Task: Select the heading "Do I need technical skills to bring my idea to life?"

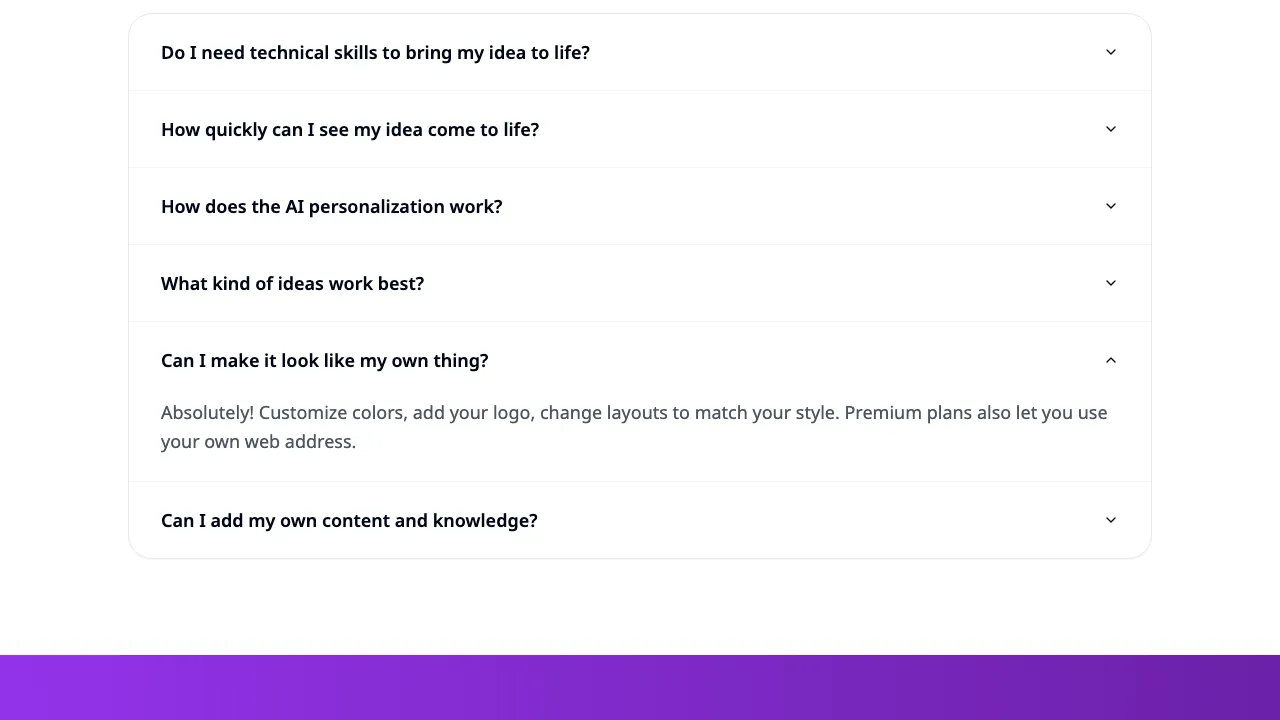Action: (375, 52)
